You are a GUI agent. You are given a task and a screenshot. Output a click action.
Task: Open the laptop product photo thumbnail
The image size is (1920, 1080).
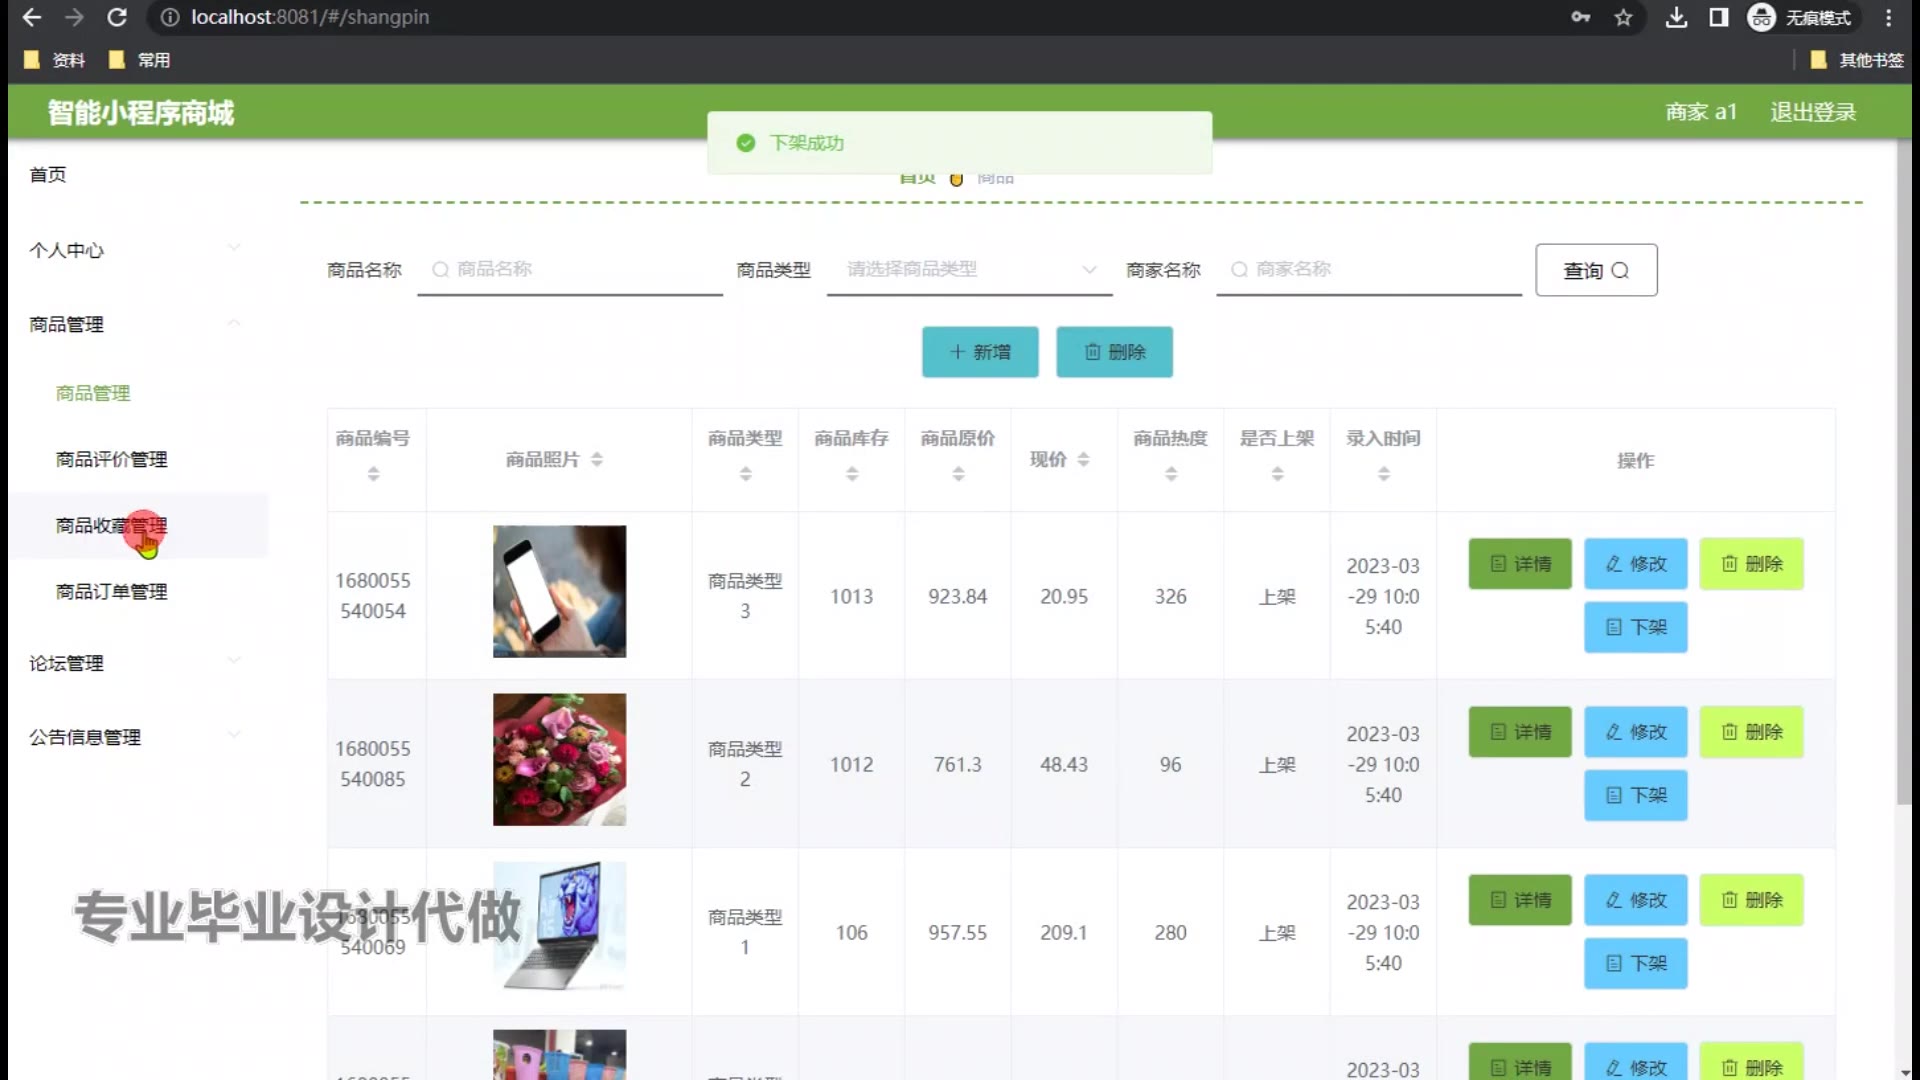click(x=560, y=926)
